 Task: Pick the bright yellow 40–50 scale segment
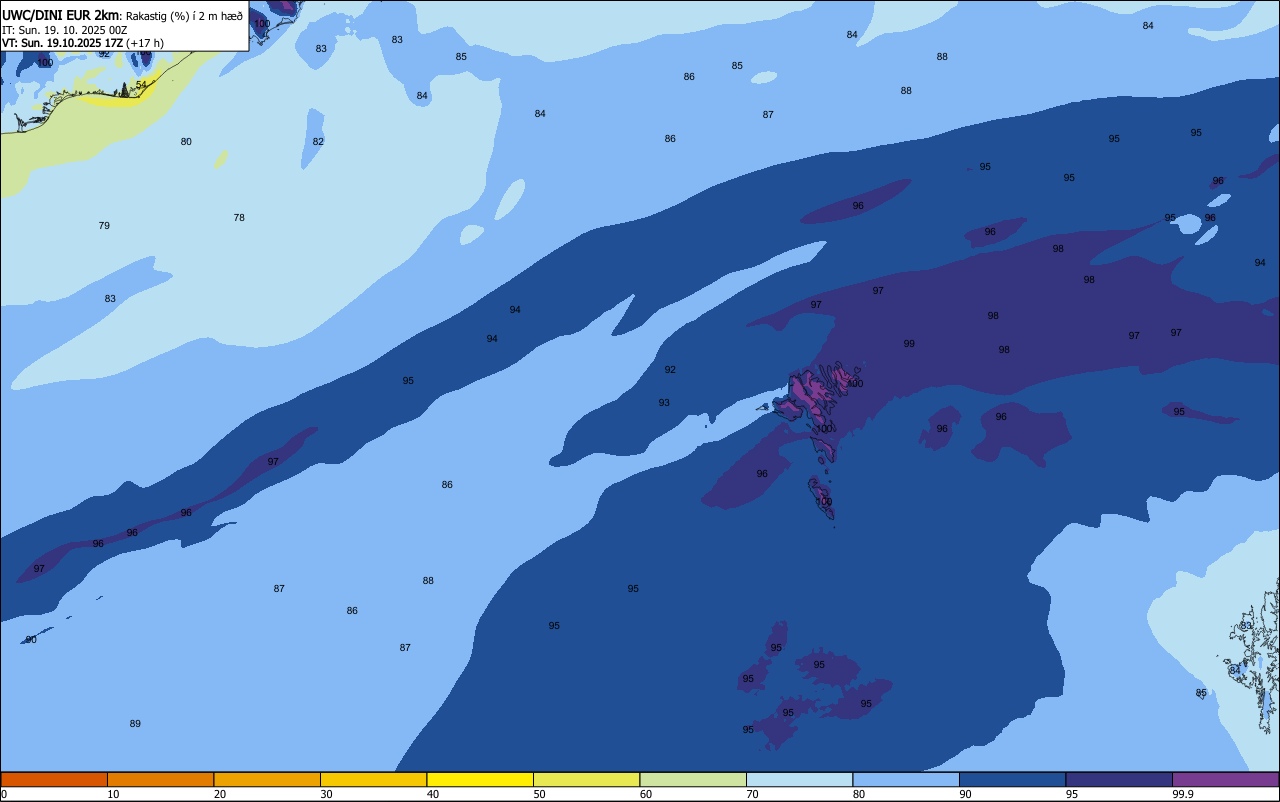point(480,779)
